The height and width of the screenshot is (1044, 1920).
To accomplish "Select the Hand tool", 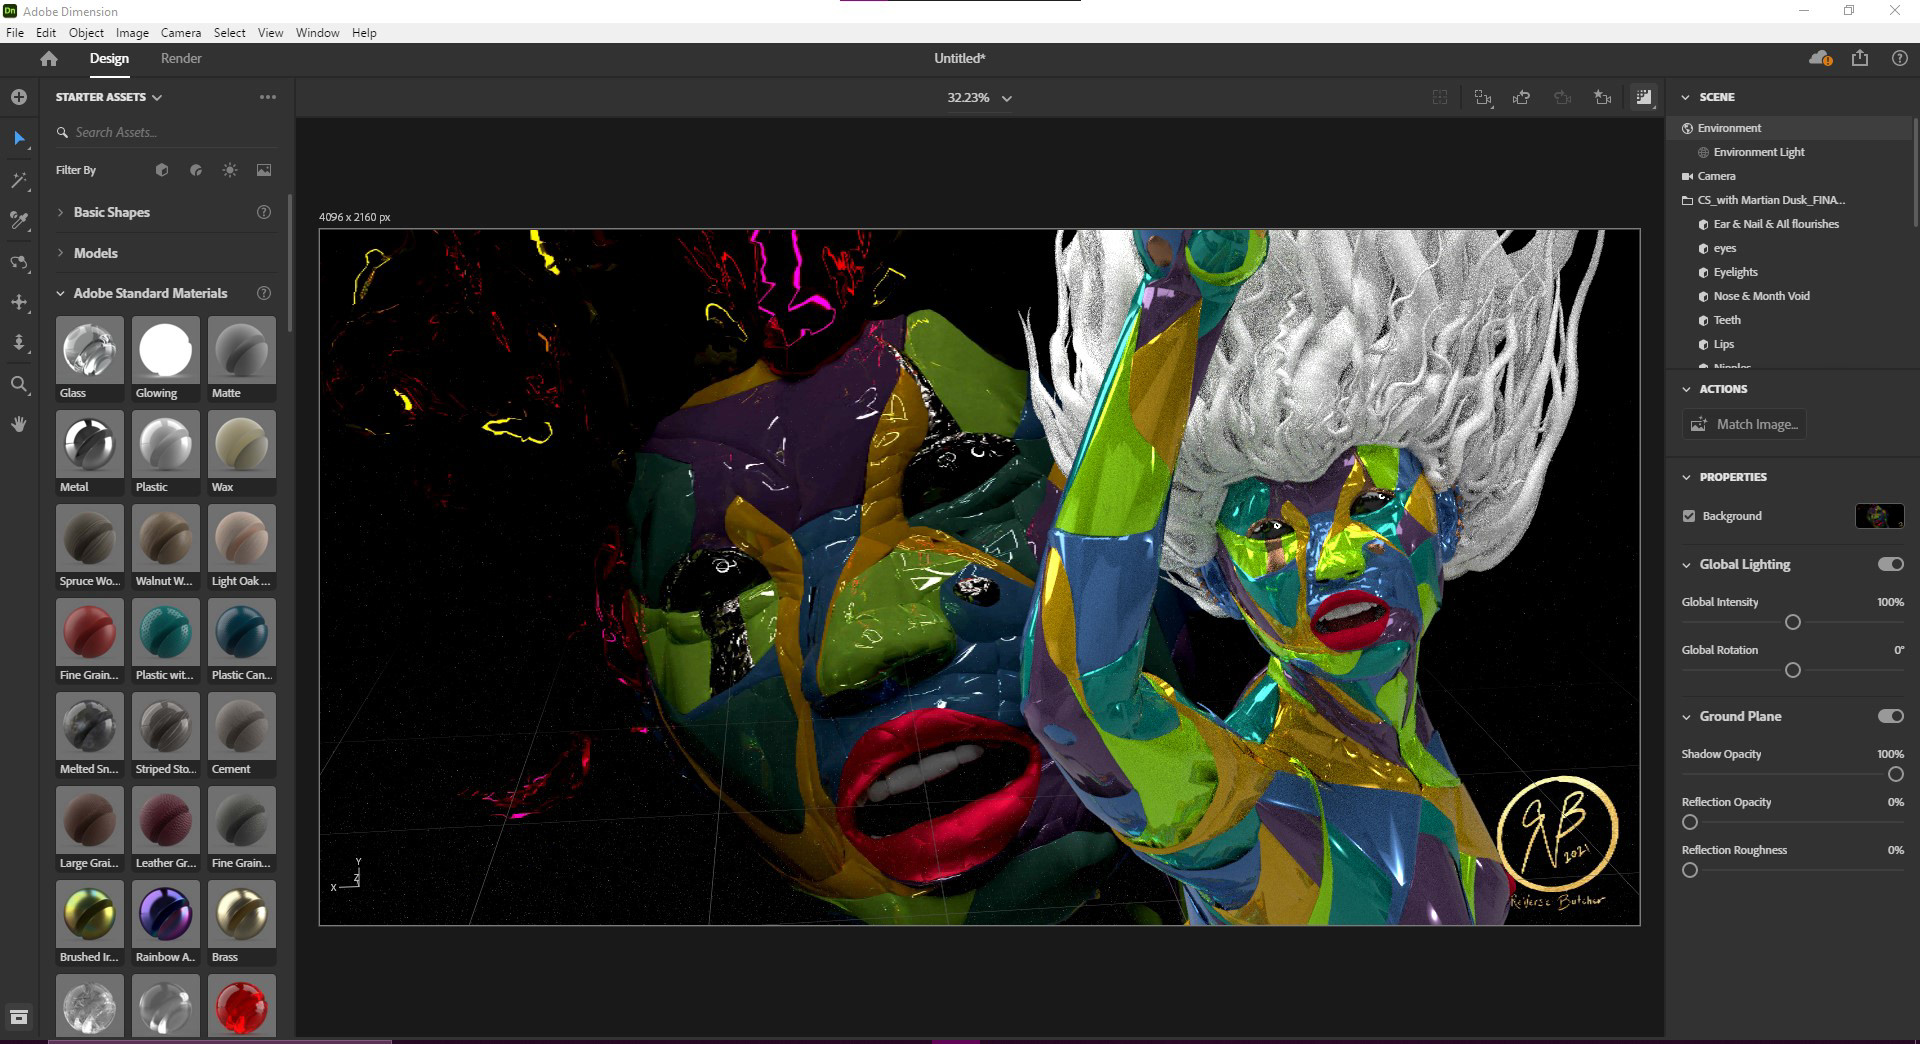I will coord(19,424).
